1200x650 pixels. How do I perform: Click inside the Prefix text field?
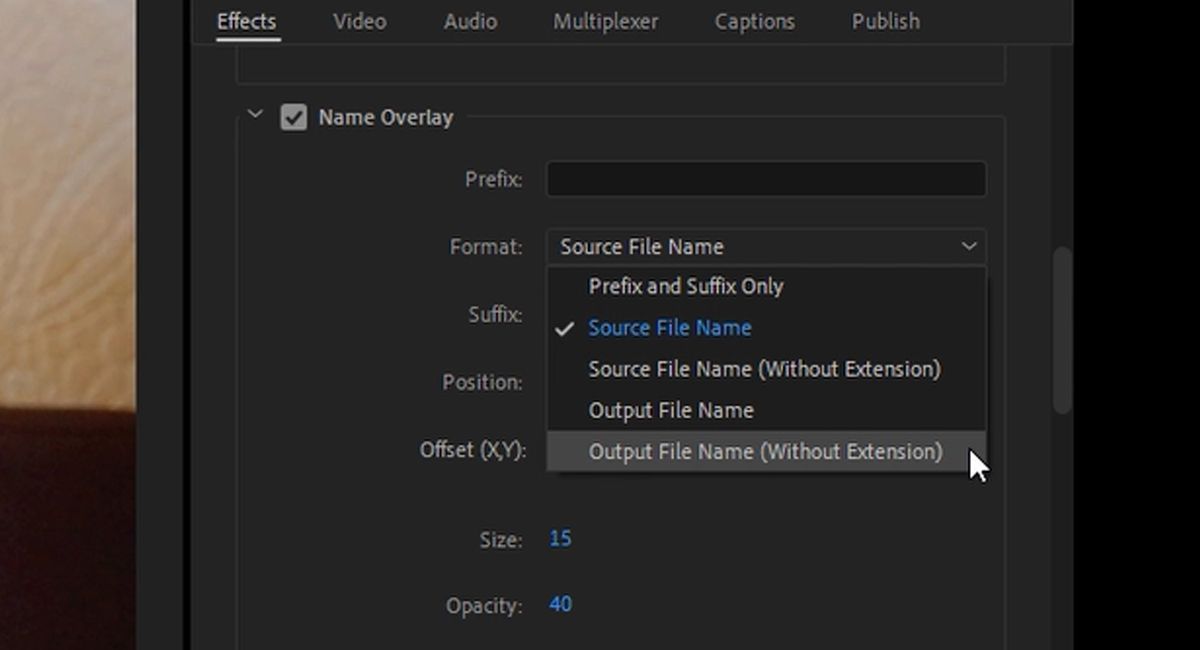pos(766,178)
